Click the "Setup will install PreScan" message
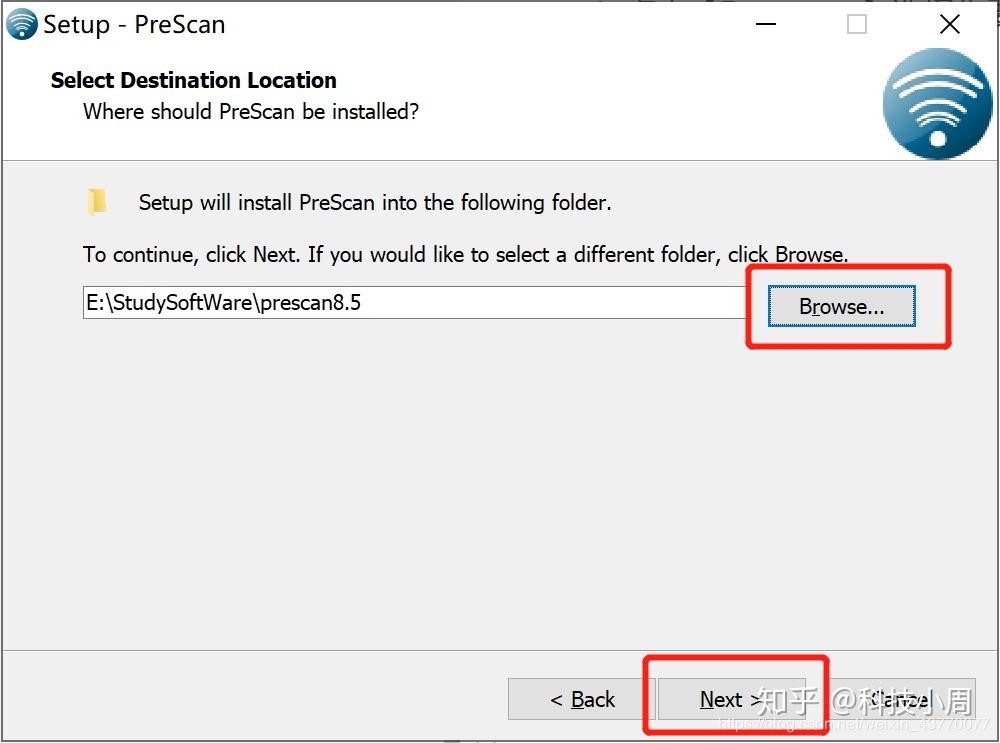The image size is (1000, 743). 374,203
